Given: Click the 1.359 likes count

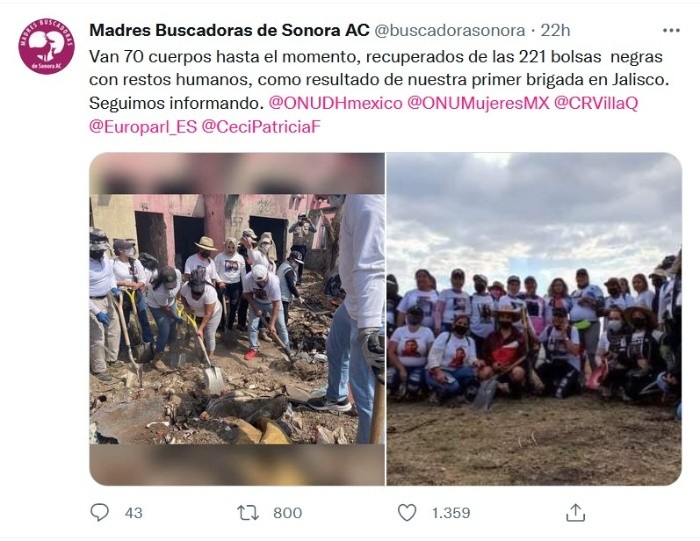Looking at the screenshot, I should click(451, 513).
